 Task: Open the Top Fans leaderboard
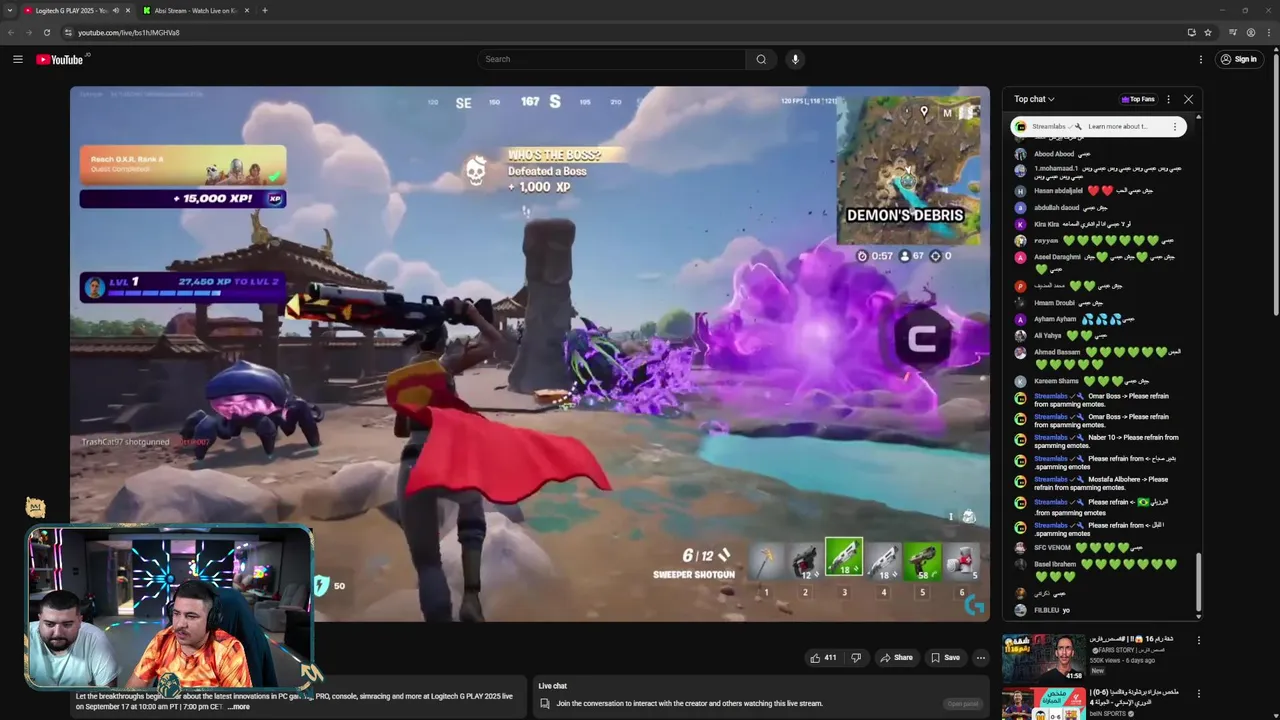pos(1138,99)
